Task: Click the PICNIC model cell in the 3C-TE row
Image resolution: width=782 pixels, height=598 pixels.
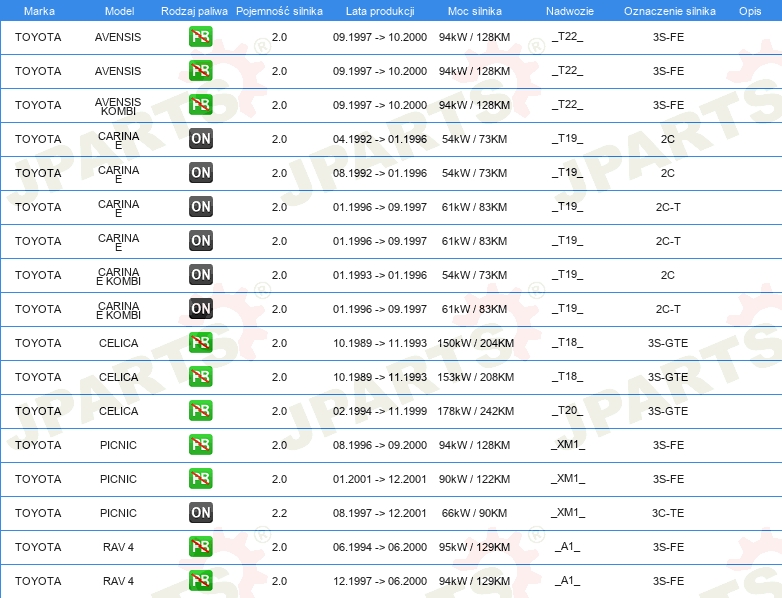Action: coord(118,513)
